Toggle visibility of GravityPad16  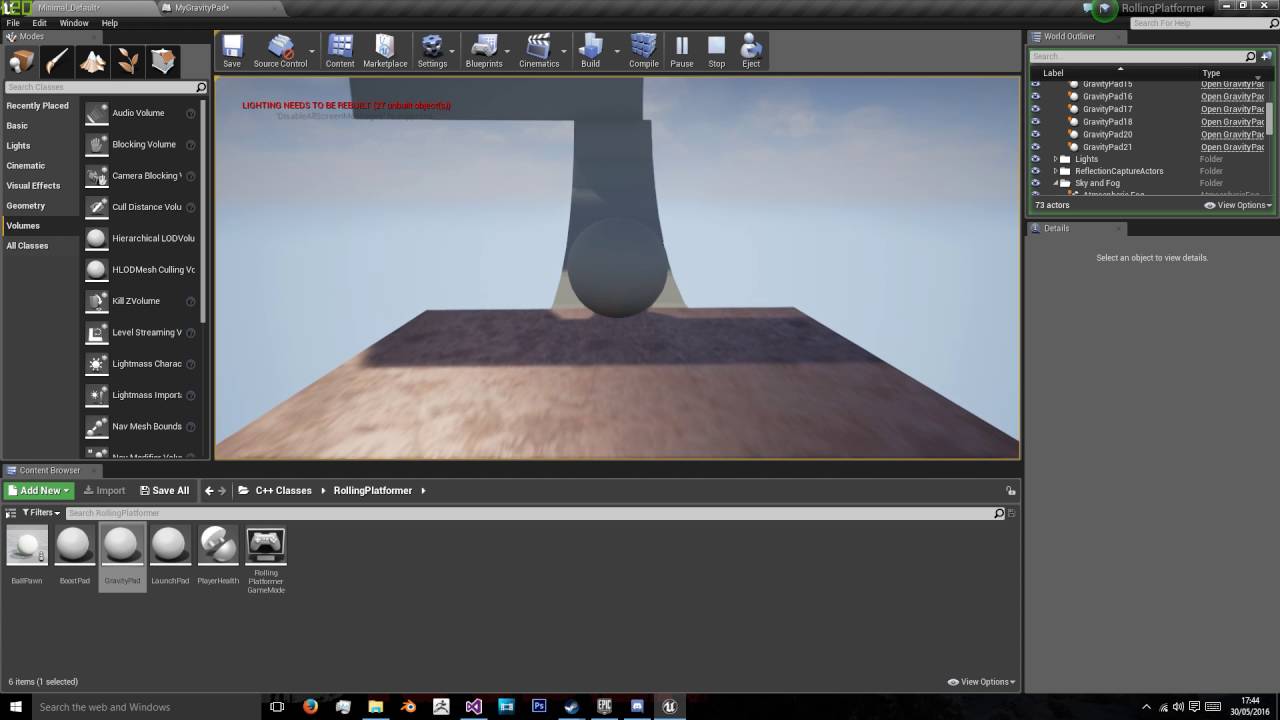[x=1036, y=97]
